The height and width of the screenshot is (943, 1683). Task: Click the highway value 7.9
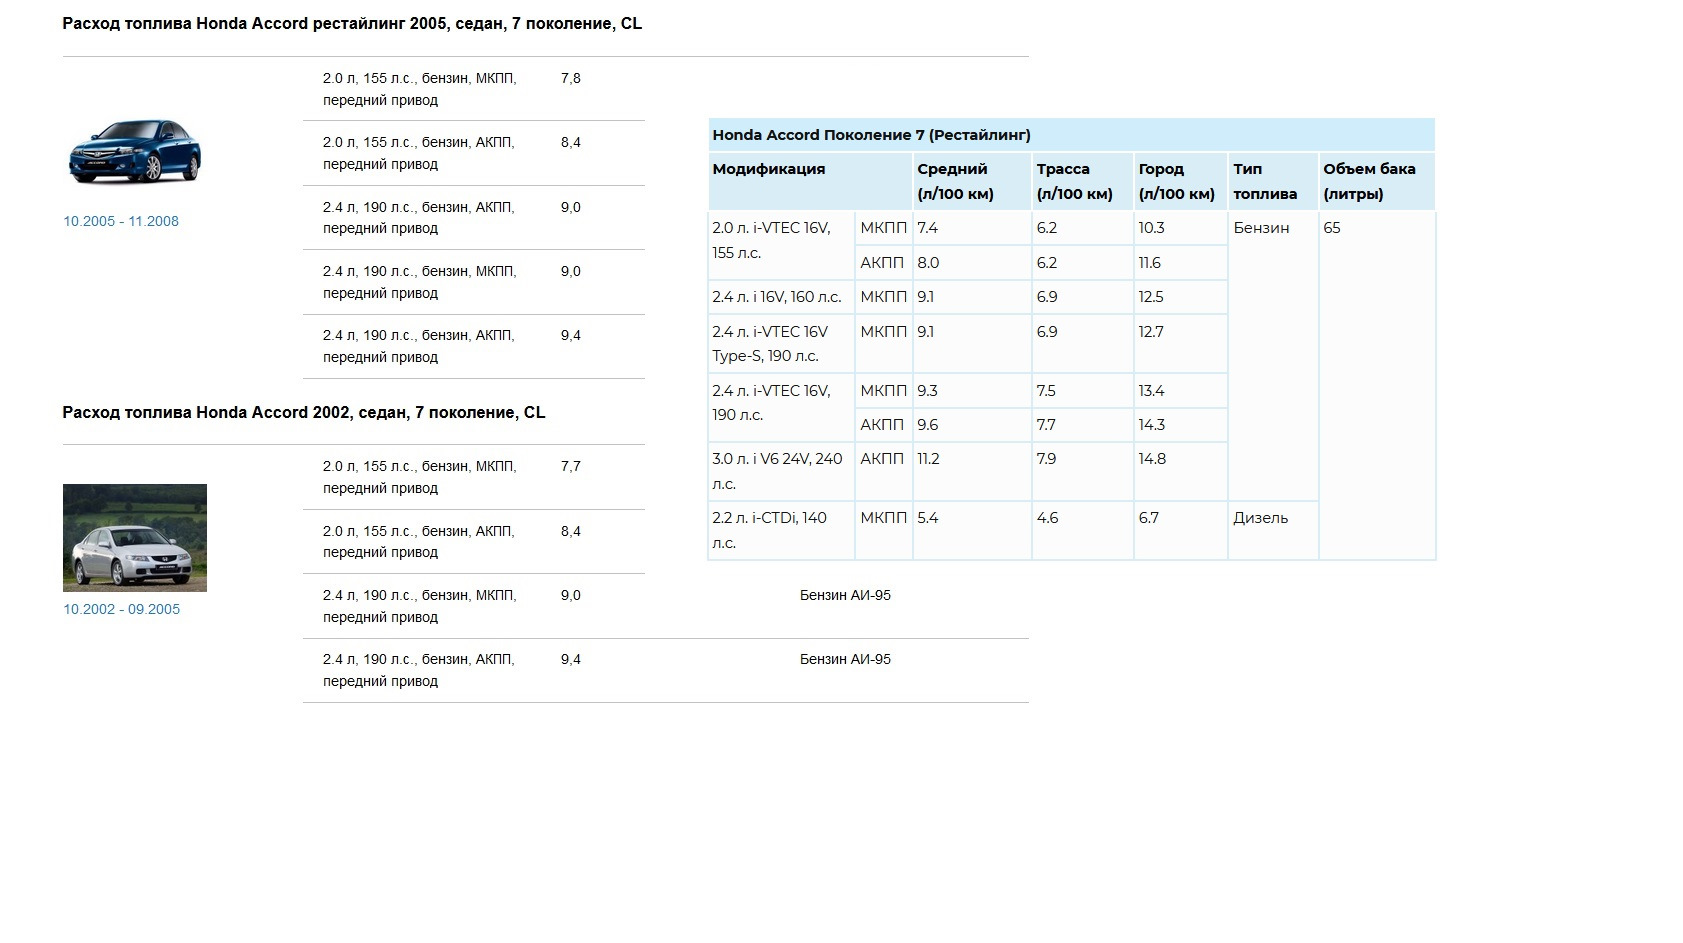click(1046, 459)
